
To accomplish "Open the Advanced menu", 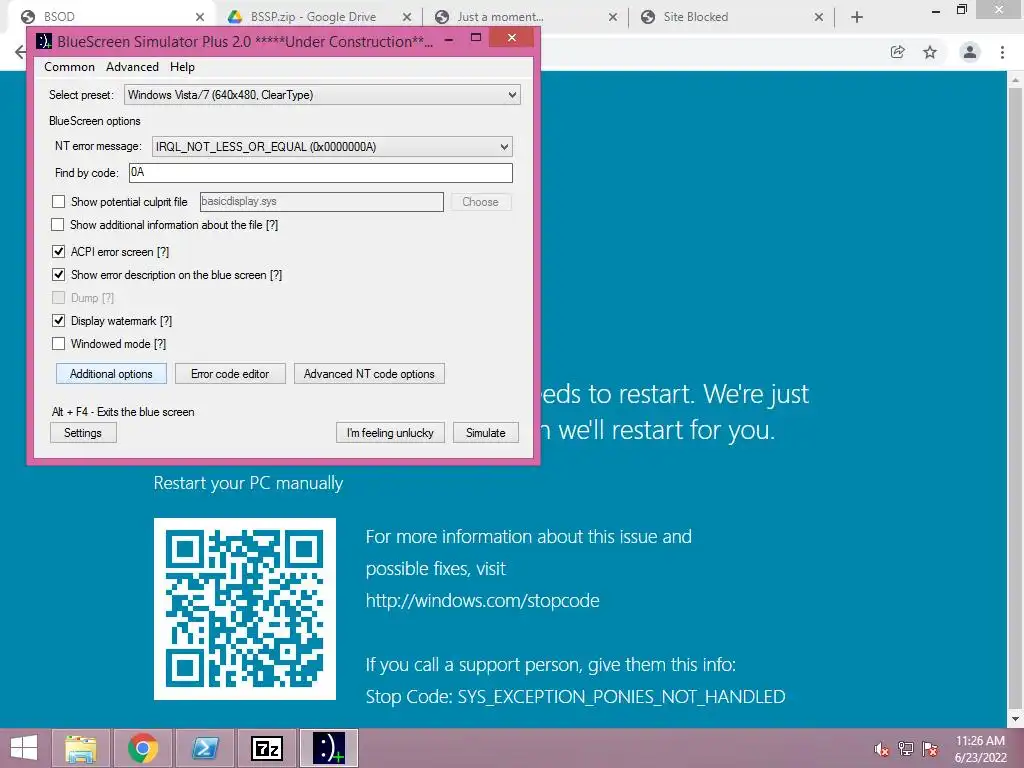I will [x=132, y=67].
